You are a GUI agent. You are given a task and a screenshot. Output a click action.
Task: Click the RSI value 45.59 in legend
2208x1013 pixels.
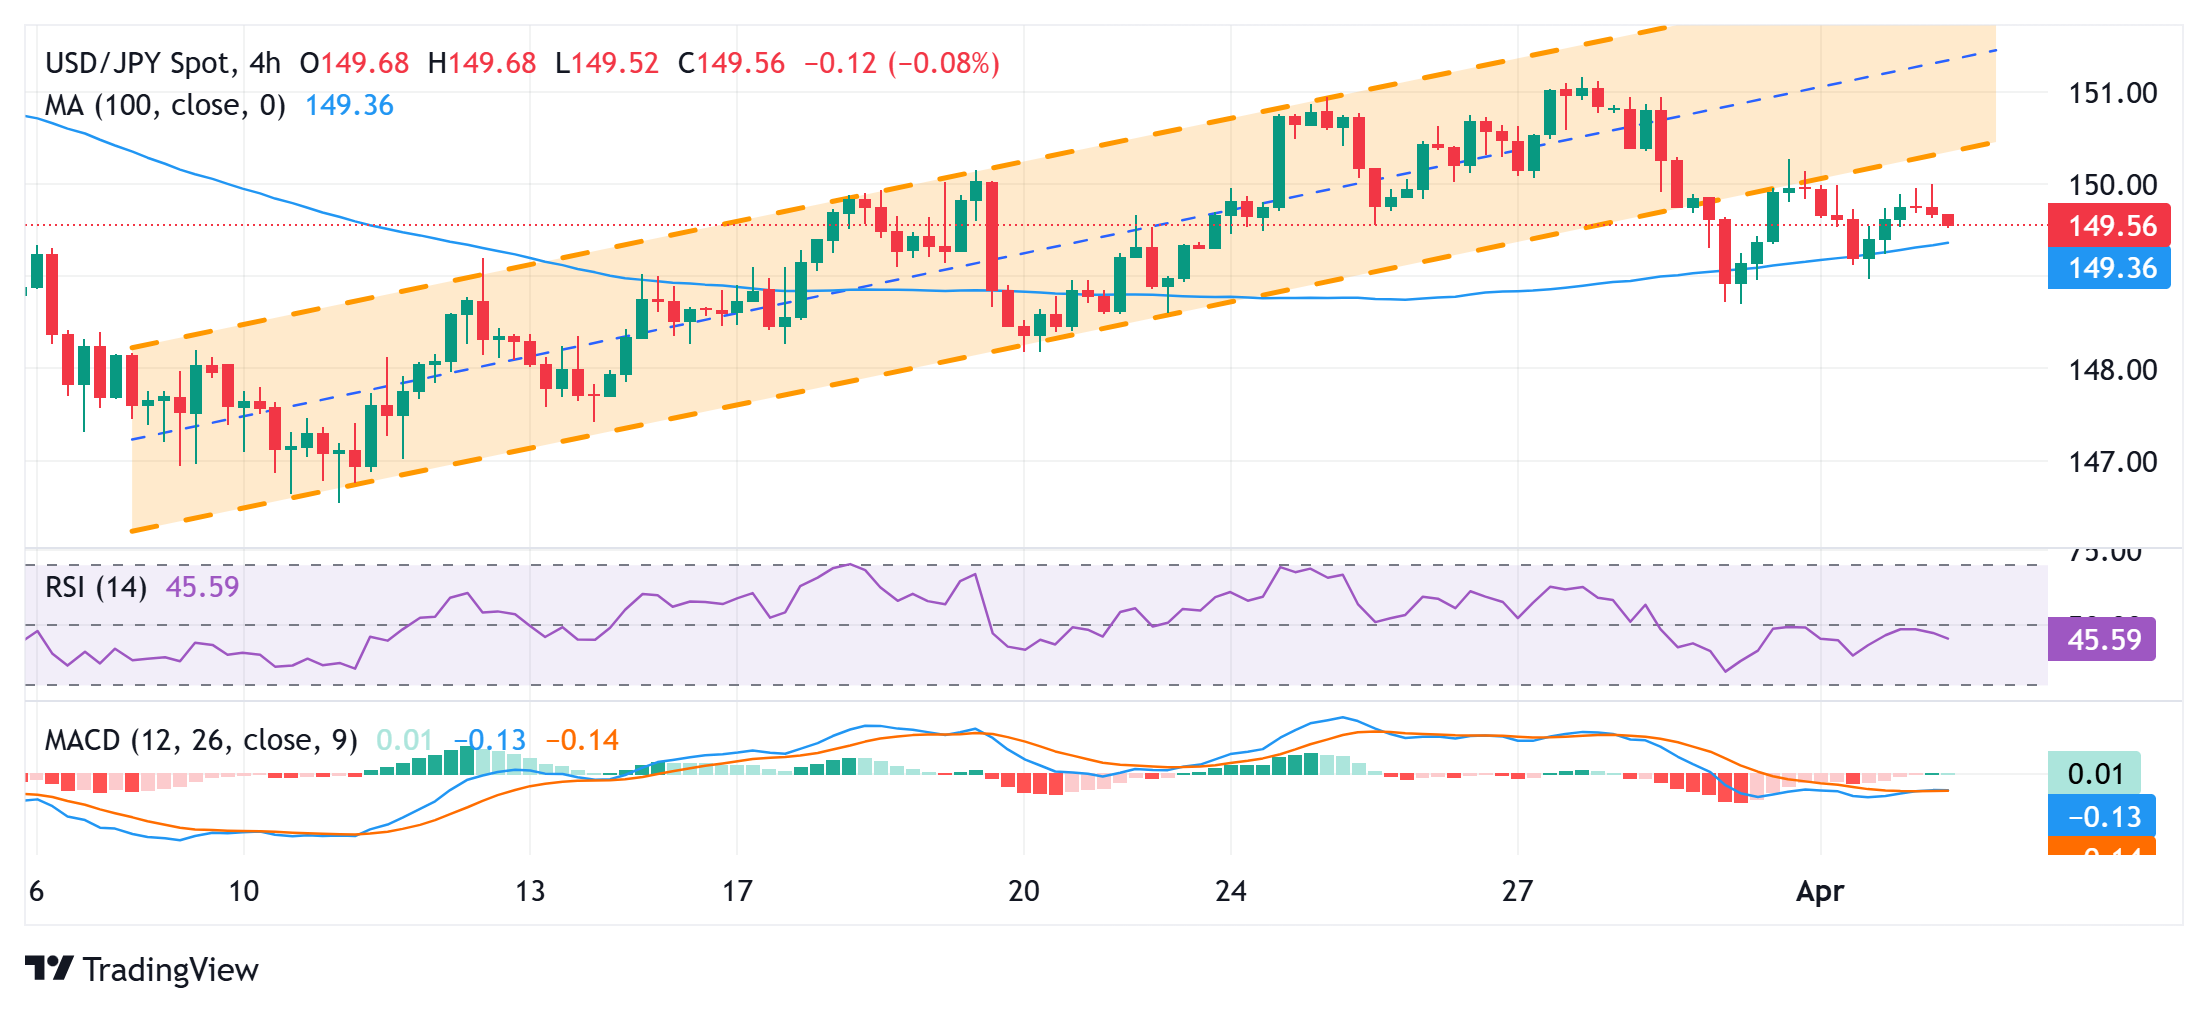click(202, 586)
